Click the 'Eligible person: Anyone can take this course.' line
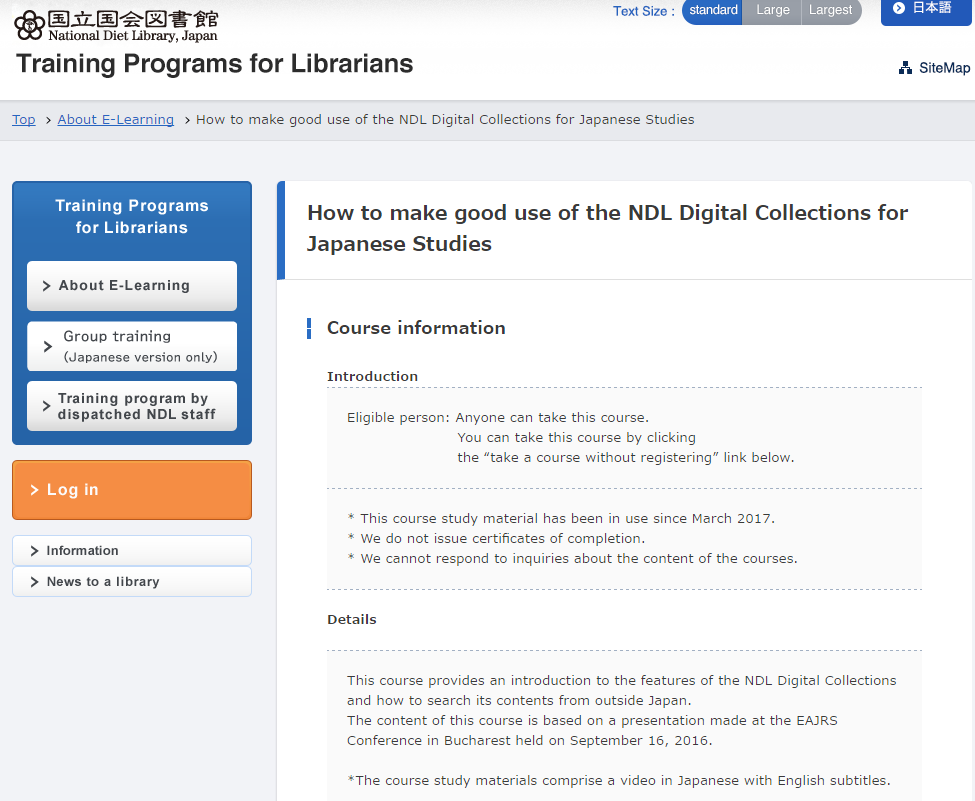This screenshot has width=975, height=801. coord(498,417)
